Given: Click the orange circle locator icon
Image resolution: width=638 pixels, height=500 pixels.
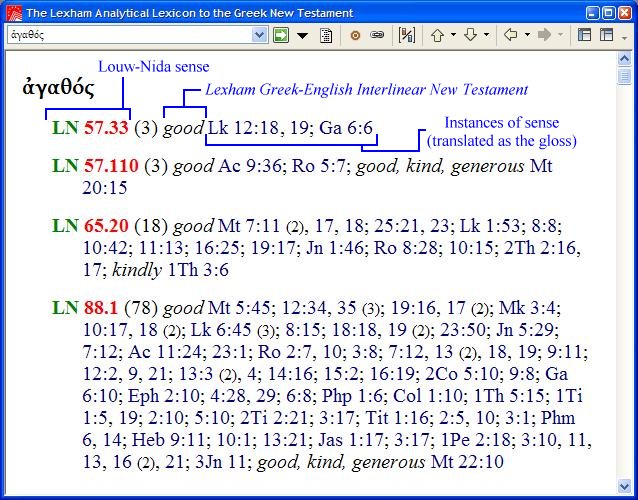Looking at the screenshot, I should point(355,36).
